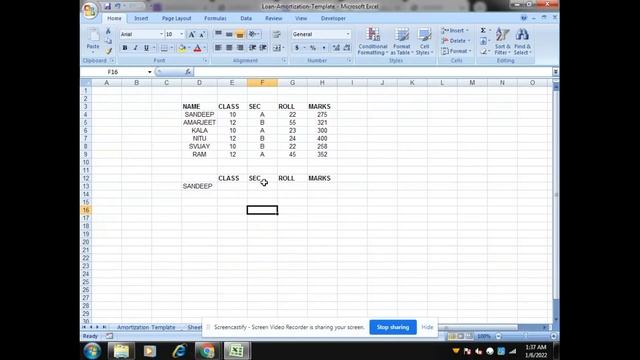
Task: Open the General number format dropdown
Action: tap(348, 34)
